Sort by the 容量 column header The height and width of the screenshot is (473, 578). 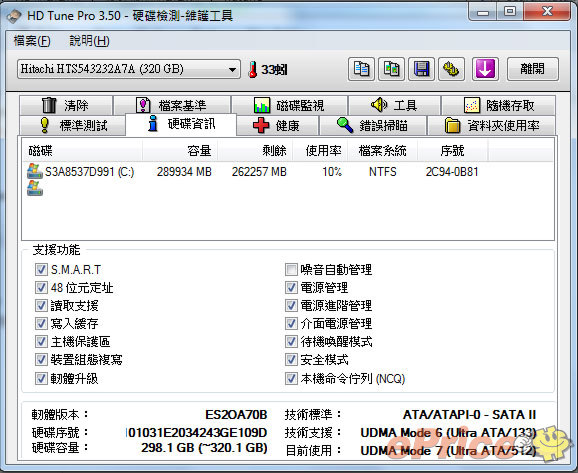pyautogui.click(x=180, y=150)
